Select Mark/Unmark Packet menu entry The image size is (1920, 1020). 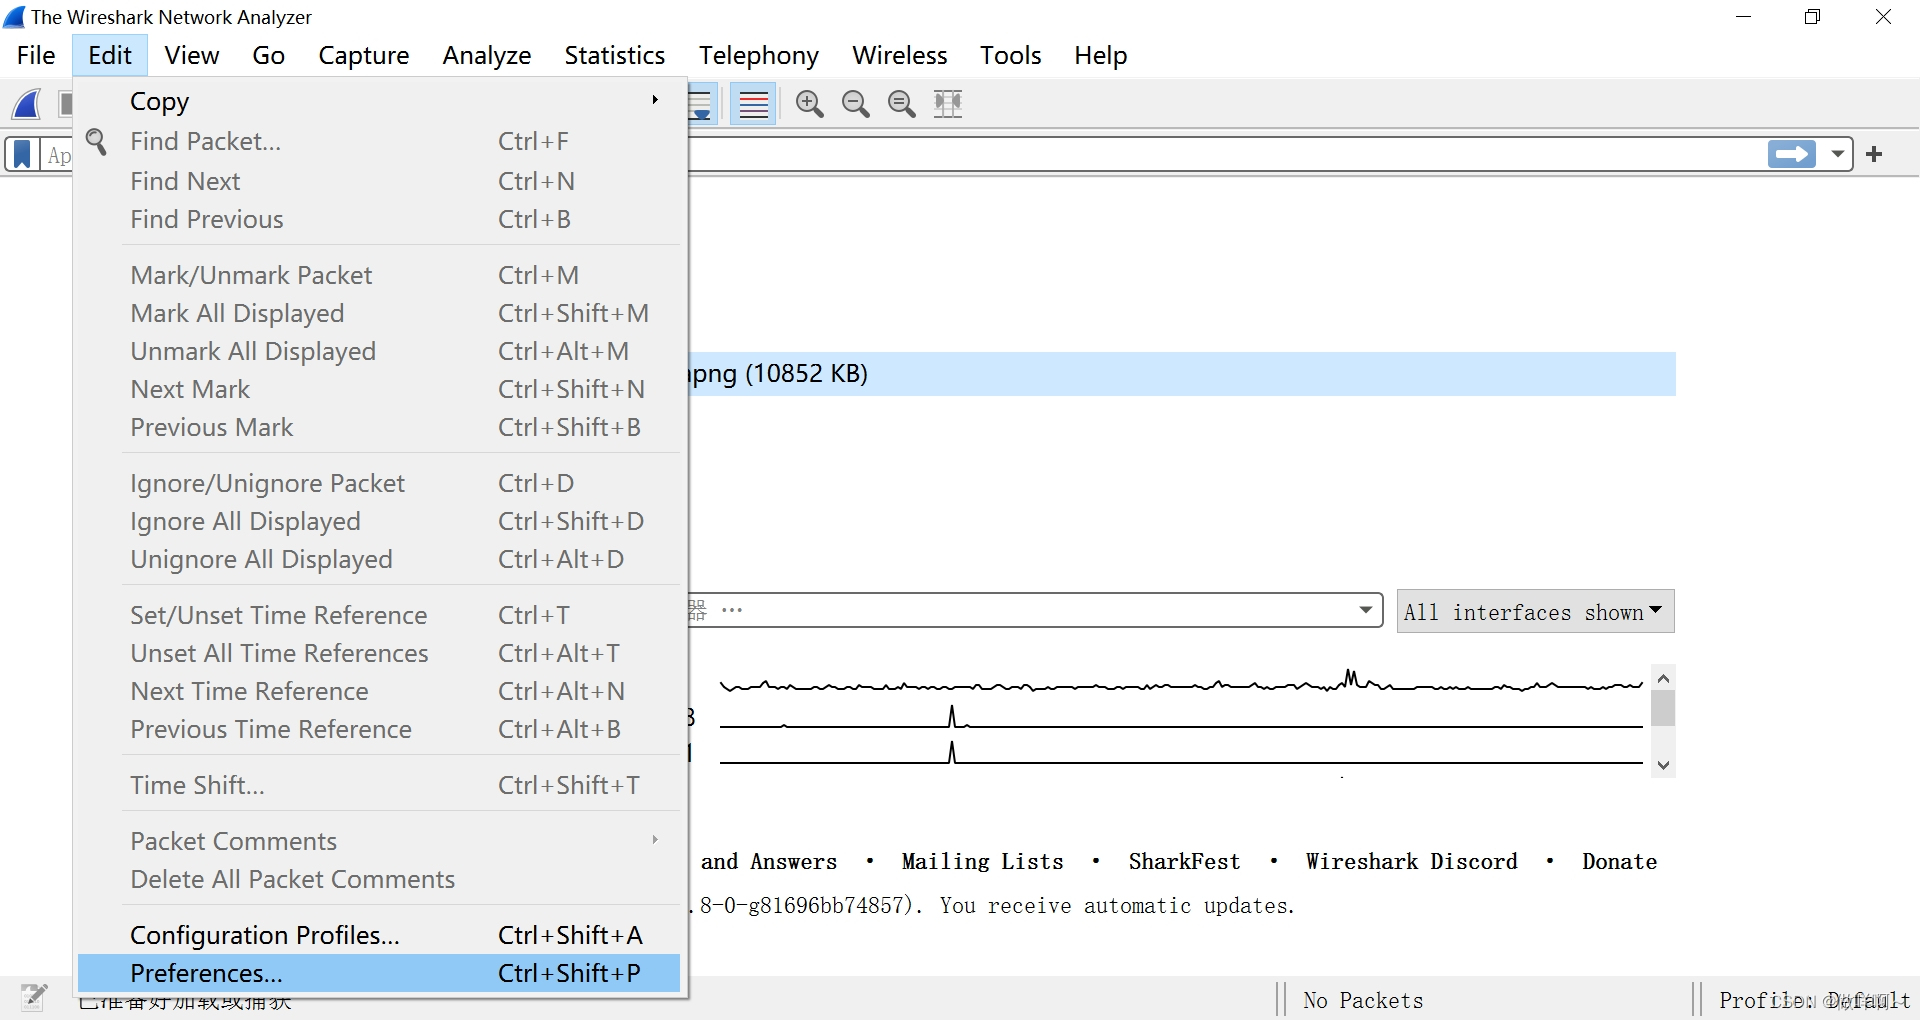point(379,275)
